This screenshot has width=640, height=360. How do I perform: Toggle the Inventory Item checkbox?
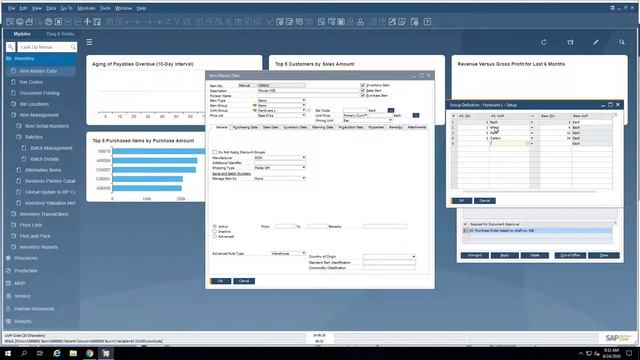click(x=362, y=85)
